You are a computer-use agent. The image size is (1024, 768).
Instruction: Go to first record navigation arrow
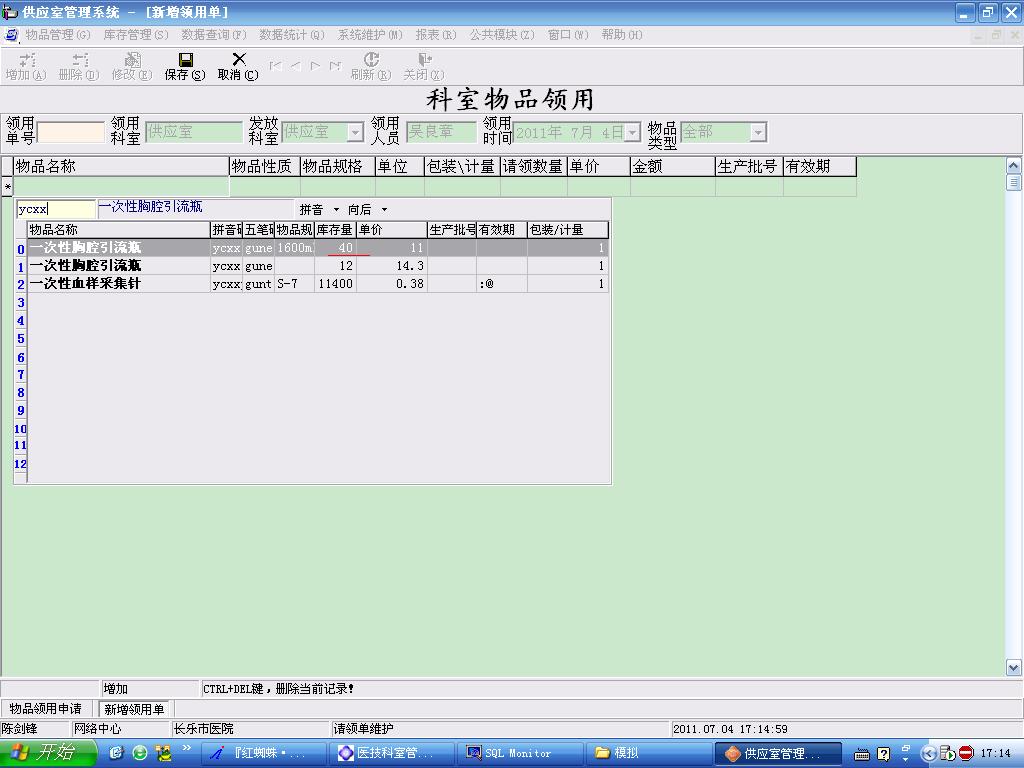[276, 65]
